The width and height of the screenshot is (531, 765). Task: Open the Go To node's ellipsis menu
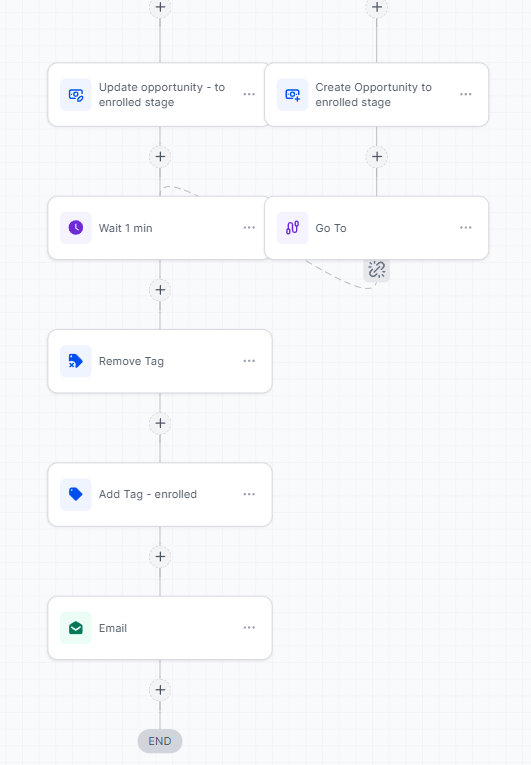pos(466,227)
